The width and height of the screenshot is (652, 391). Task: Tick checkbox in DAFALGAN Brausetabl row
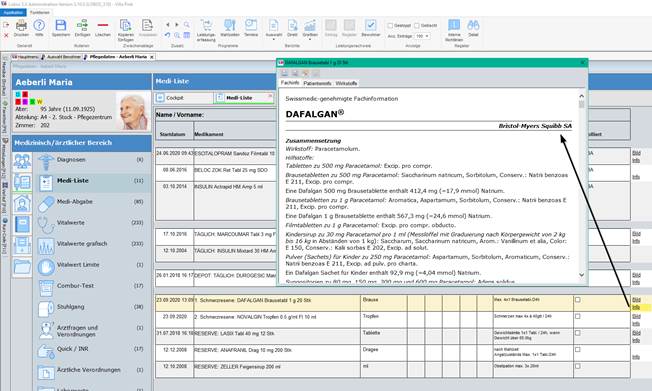click(578, 299)
